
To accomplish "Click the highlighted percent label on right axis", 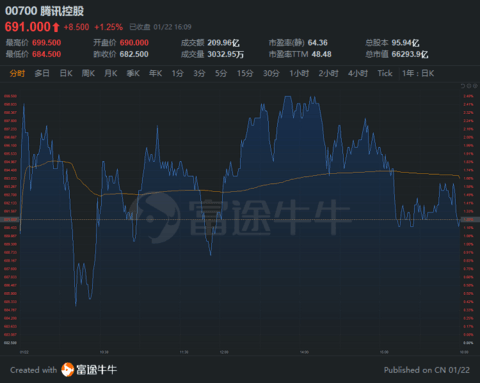I will tap(470, 220).
